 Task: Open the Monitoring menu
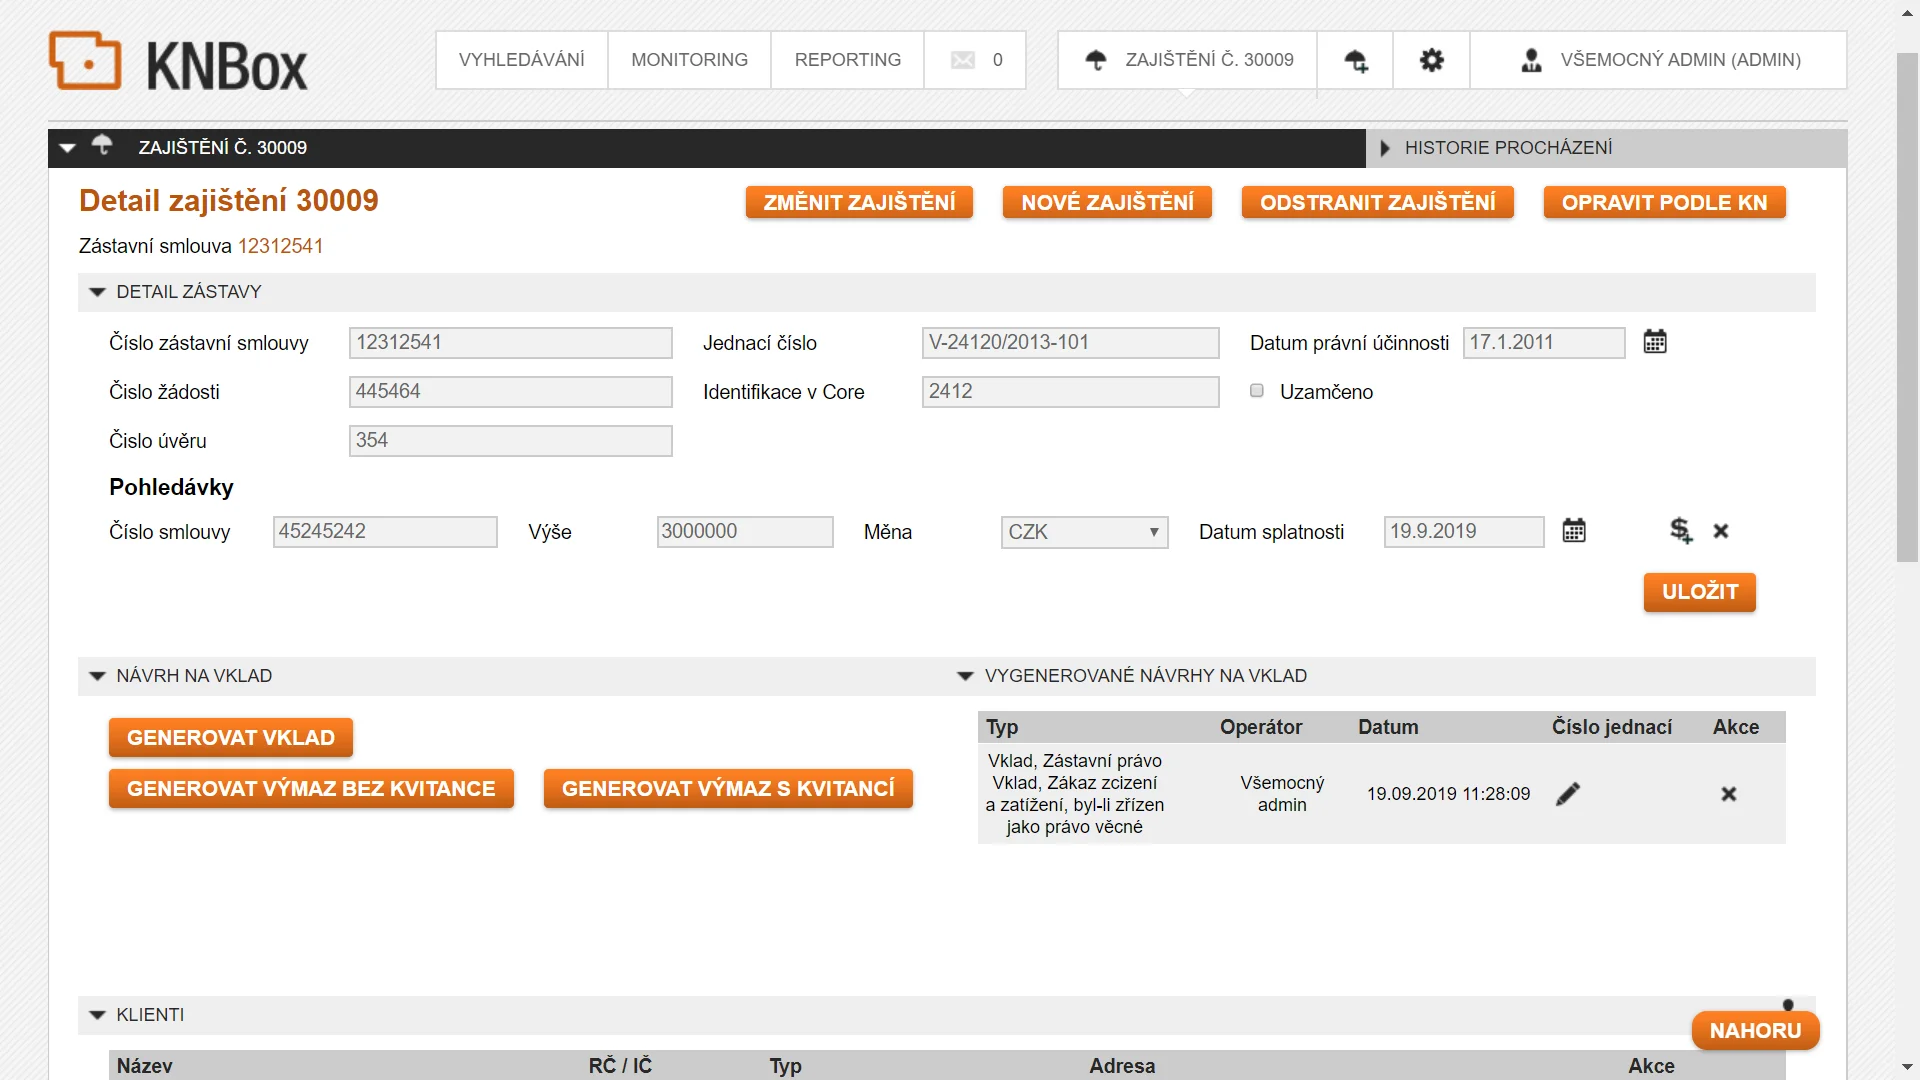[x=689, y=60]
